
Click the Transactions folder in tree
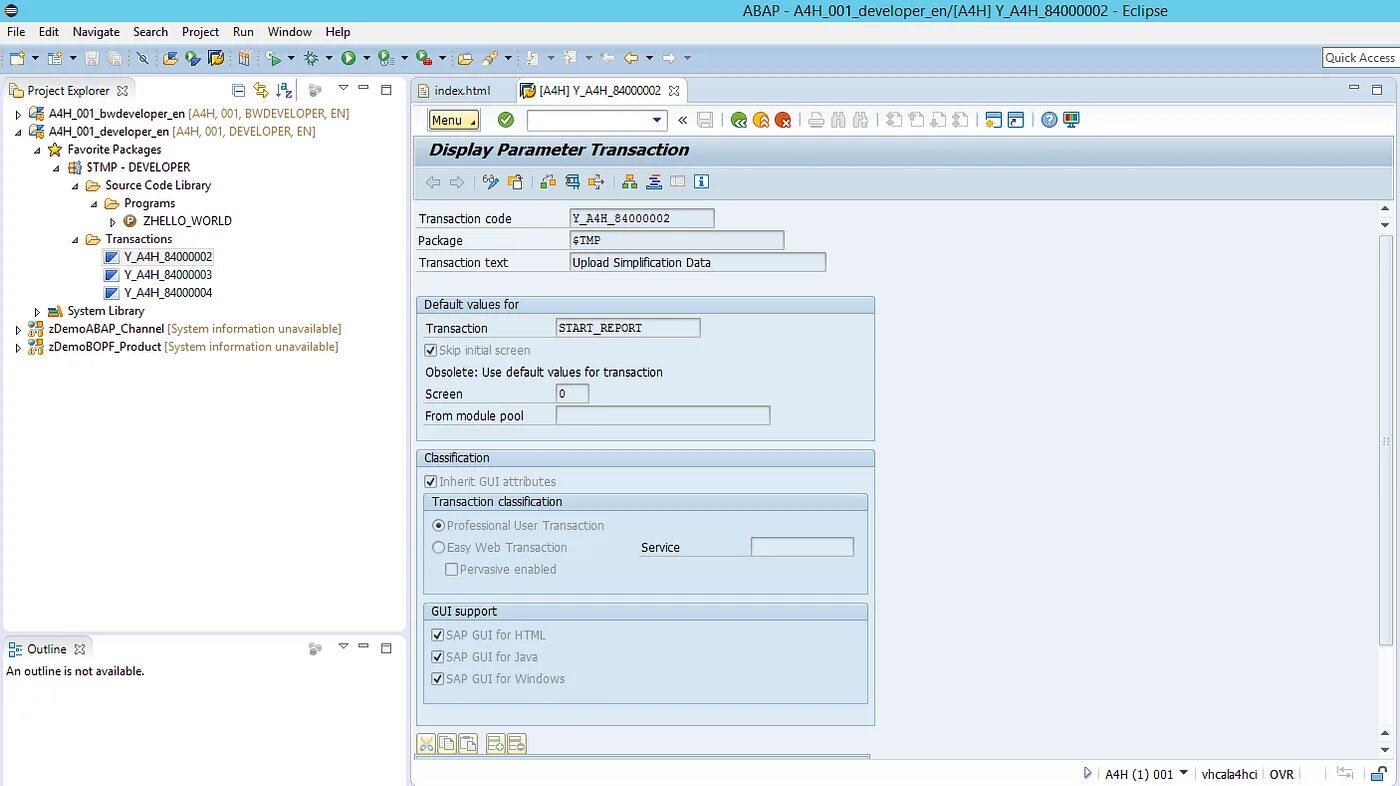pyautogui.click(x=139, y=239)
